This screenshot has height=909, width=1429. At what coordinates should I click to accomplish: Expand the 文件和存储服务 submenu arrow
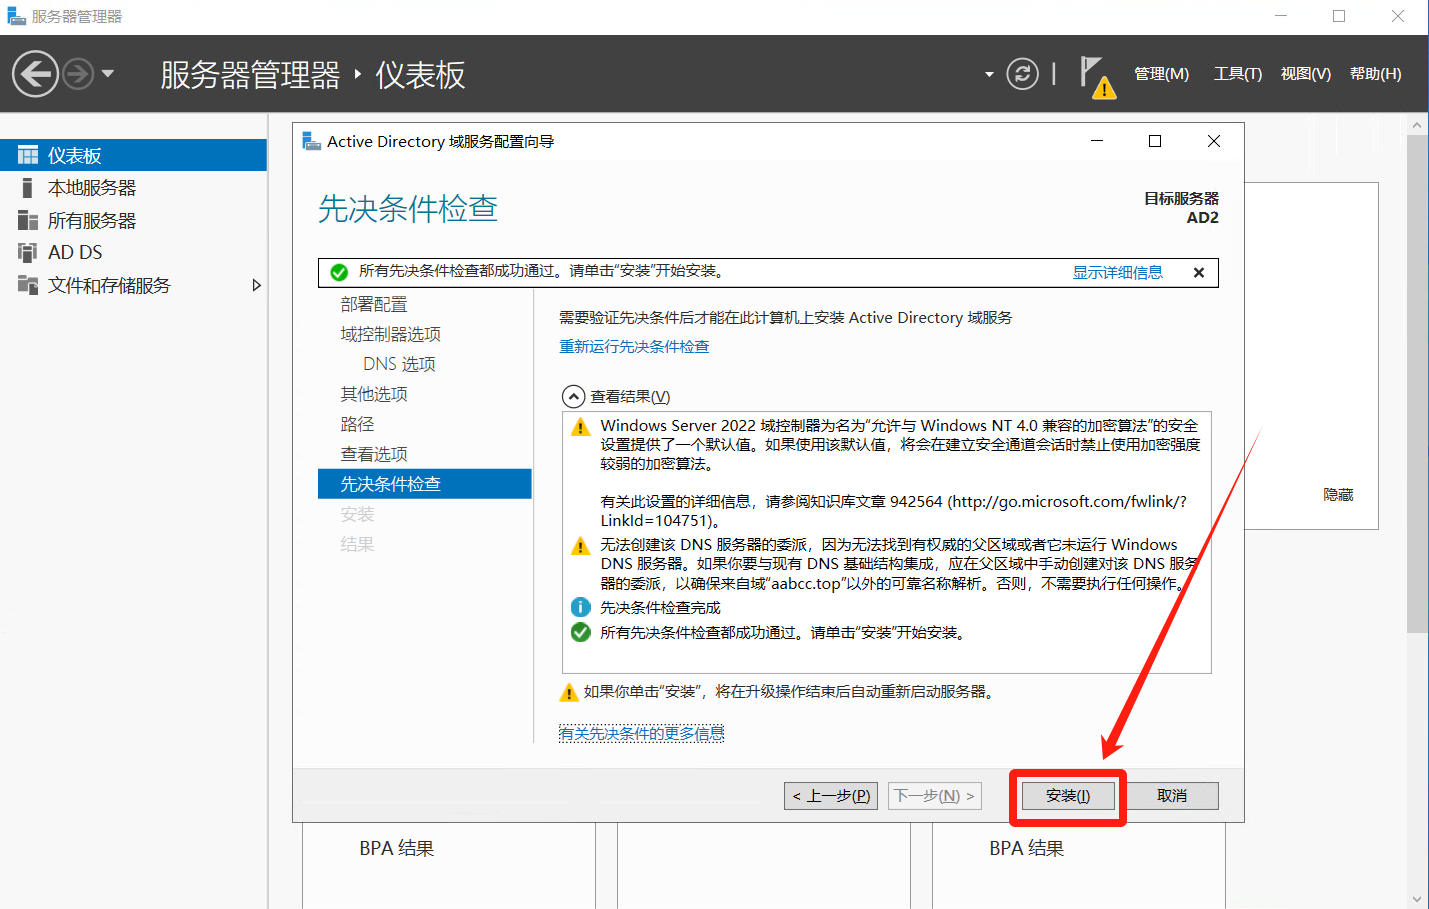point(256,286)
